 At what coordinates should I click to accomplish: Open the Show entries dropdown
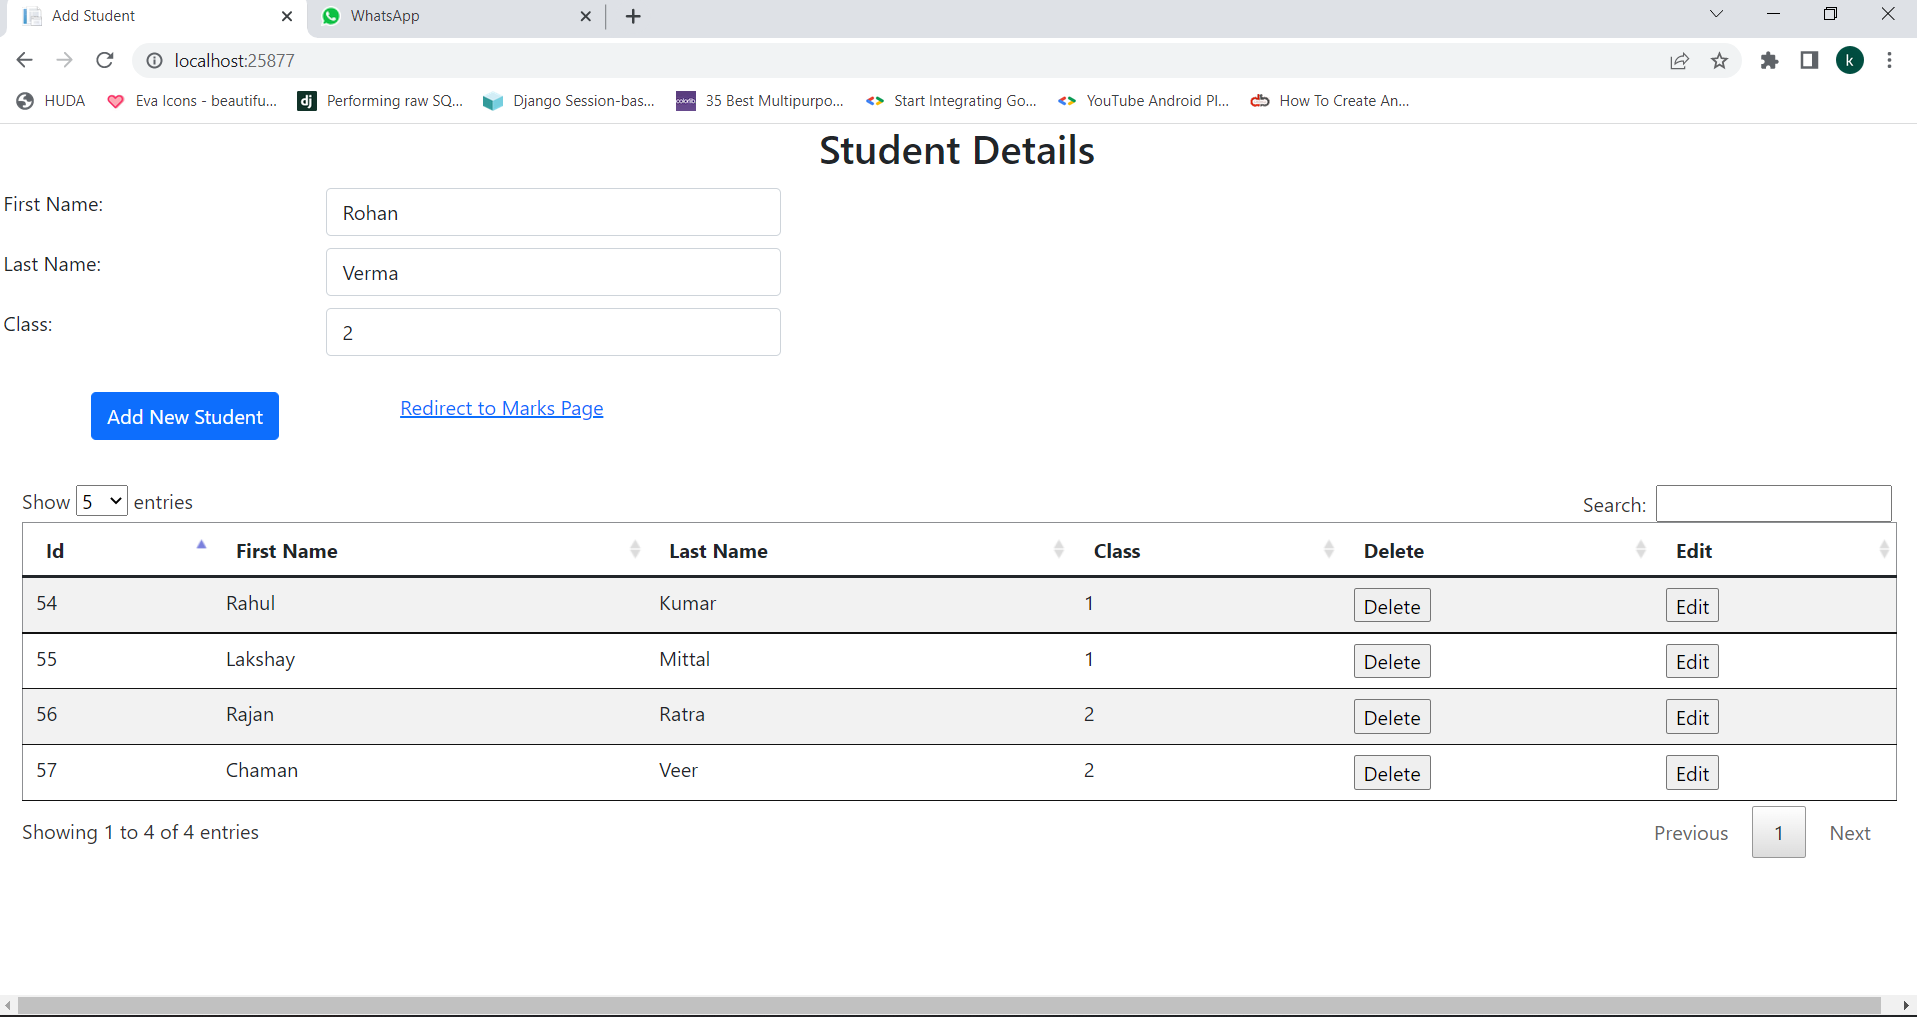pos(102,501)
